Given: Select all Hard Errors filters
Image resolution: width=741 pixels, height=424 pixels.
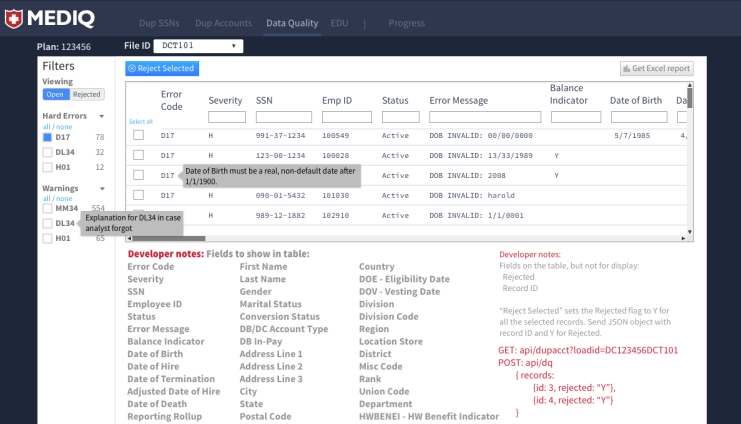Looking at the screenshot, I should coord(46,127).
